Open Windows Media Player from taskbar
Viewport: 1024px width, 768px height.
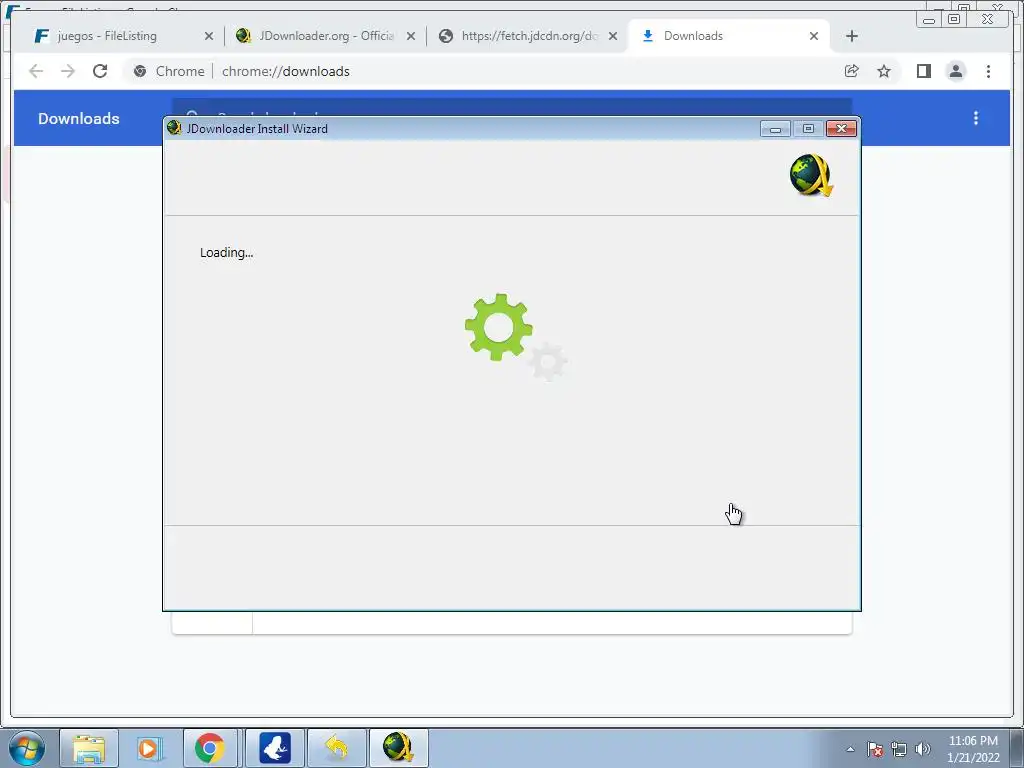click(x=149, y=748)
